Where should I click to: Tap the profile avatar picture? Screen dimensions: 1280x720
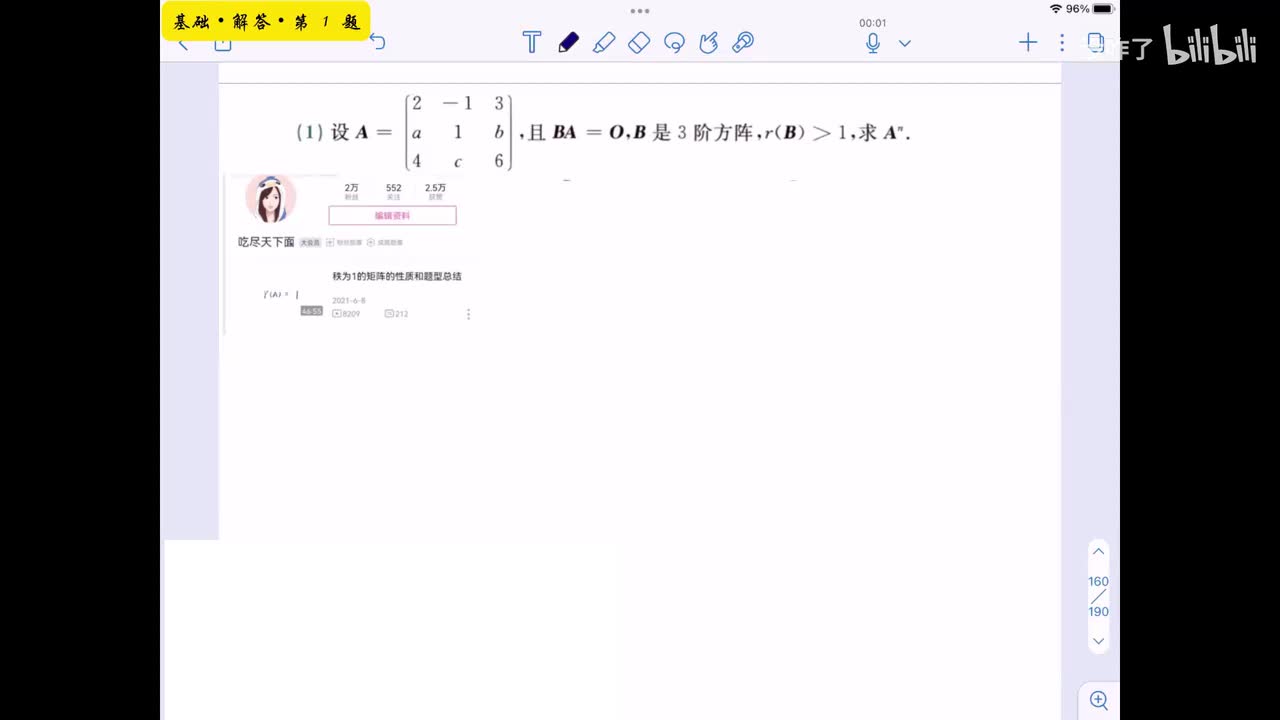coord(270,199)
